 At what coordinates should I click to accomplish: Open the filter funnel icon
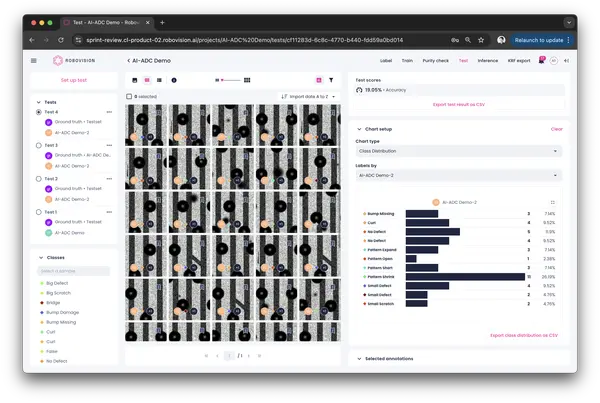click(331, 80)
